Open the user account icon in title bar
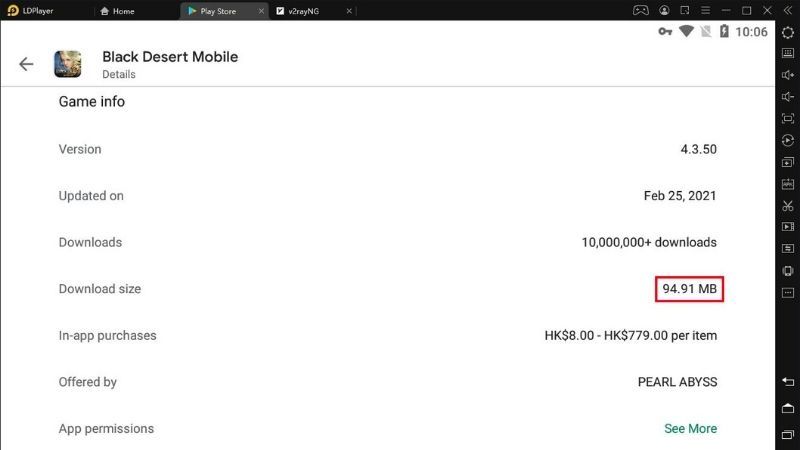Screen dimensions: 800x450 tap(666, 10)
